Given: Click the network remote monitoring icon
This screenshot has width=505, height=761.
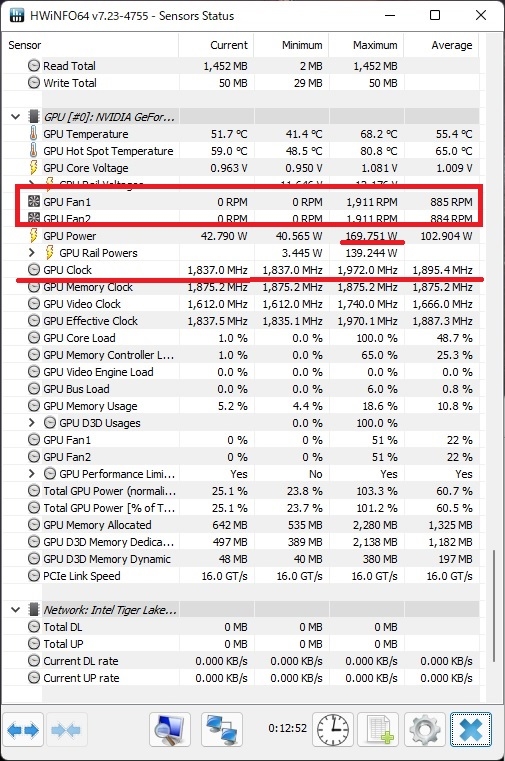Looking at the screenshot, I should click(x=222, y=729).
